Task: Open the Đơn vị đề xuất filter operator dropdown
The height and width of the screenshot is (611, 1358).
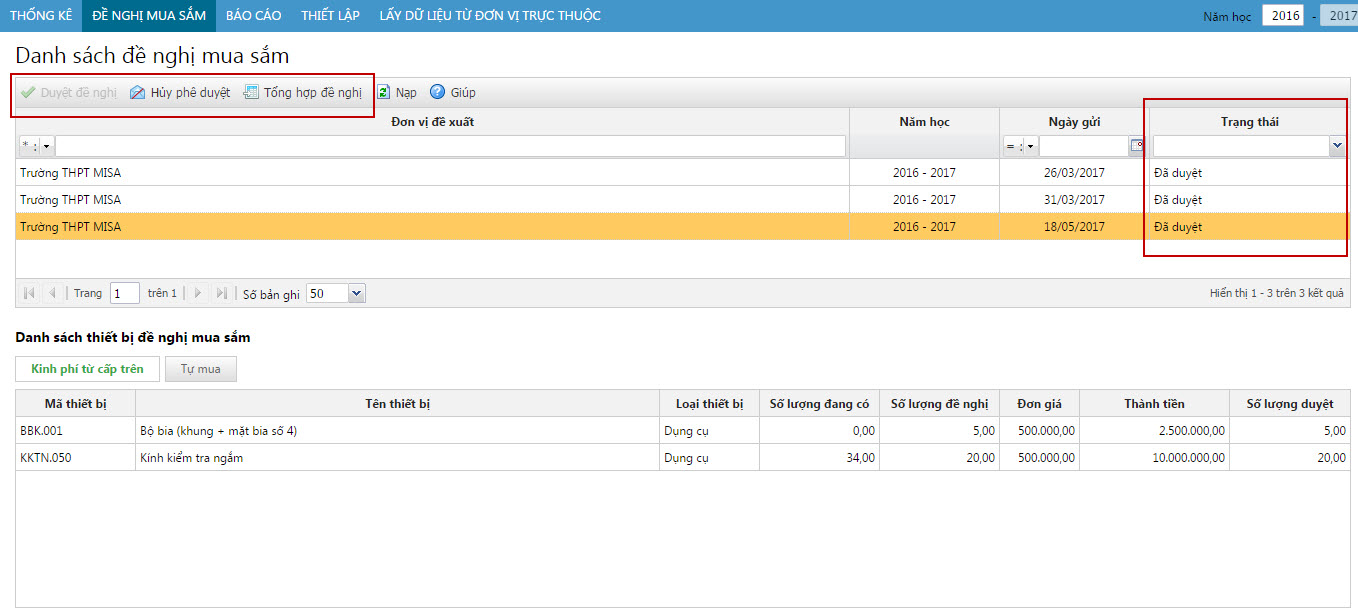Action: coord(46,147)
